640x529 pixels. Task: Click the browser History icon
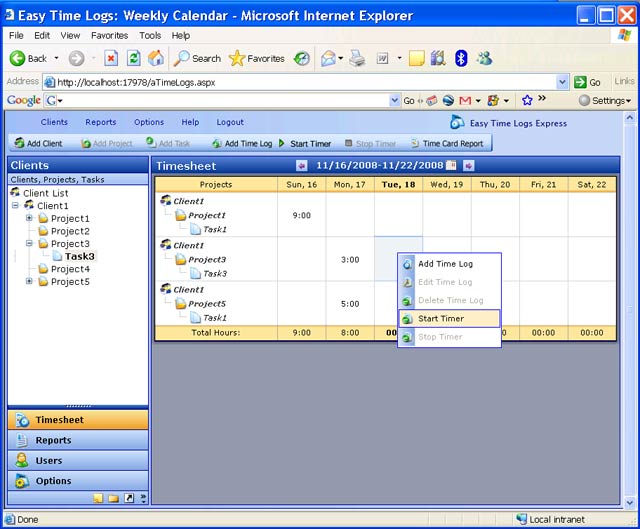coord(302,58)
